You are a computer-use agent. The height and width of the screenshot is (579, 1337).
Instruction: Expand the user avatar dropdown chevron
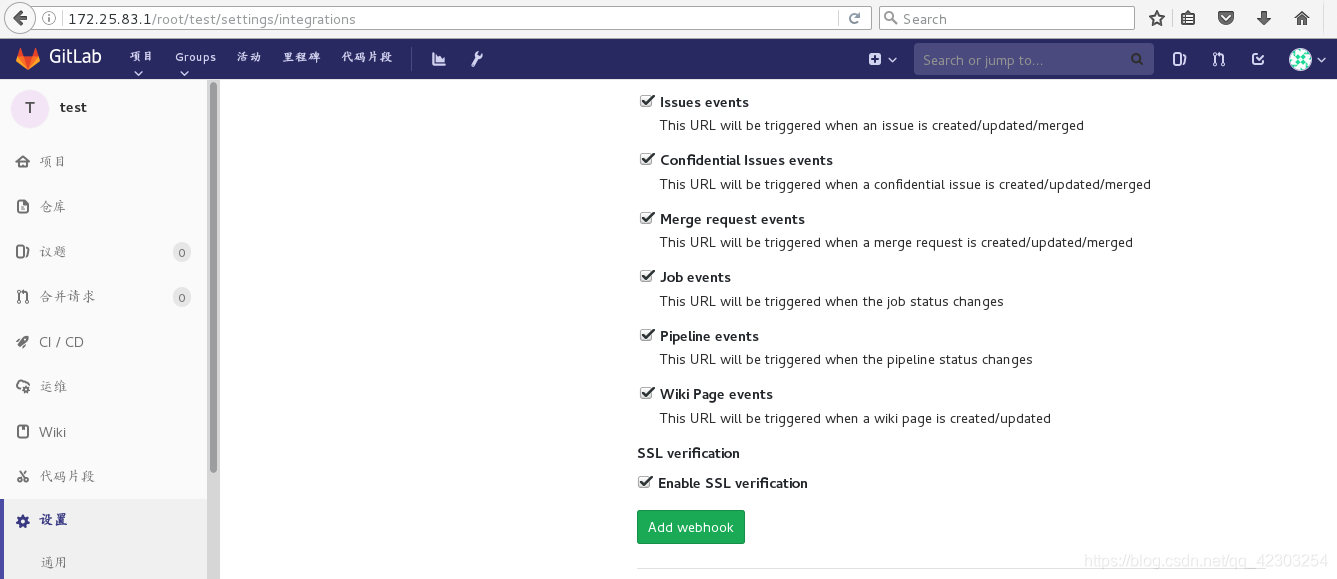1321,60
